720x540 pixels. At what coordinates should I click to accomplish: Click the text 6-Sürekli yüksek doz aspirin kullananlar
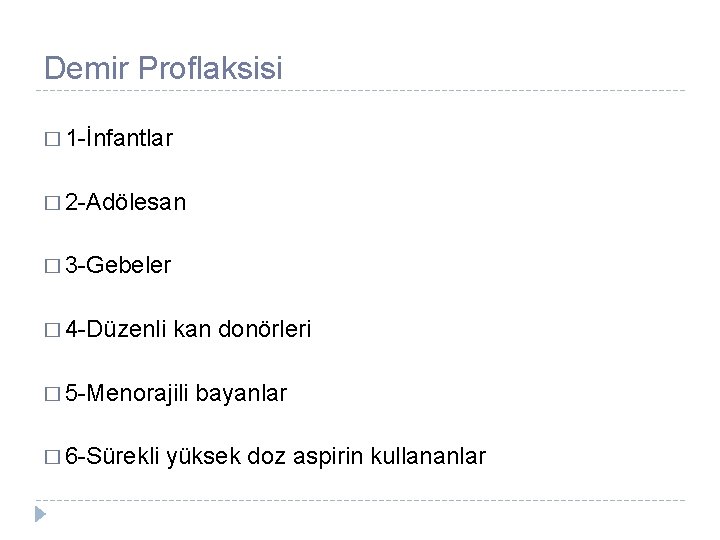[x=276, y=456]
